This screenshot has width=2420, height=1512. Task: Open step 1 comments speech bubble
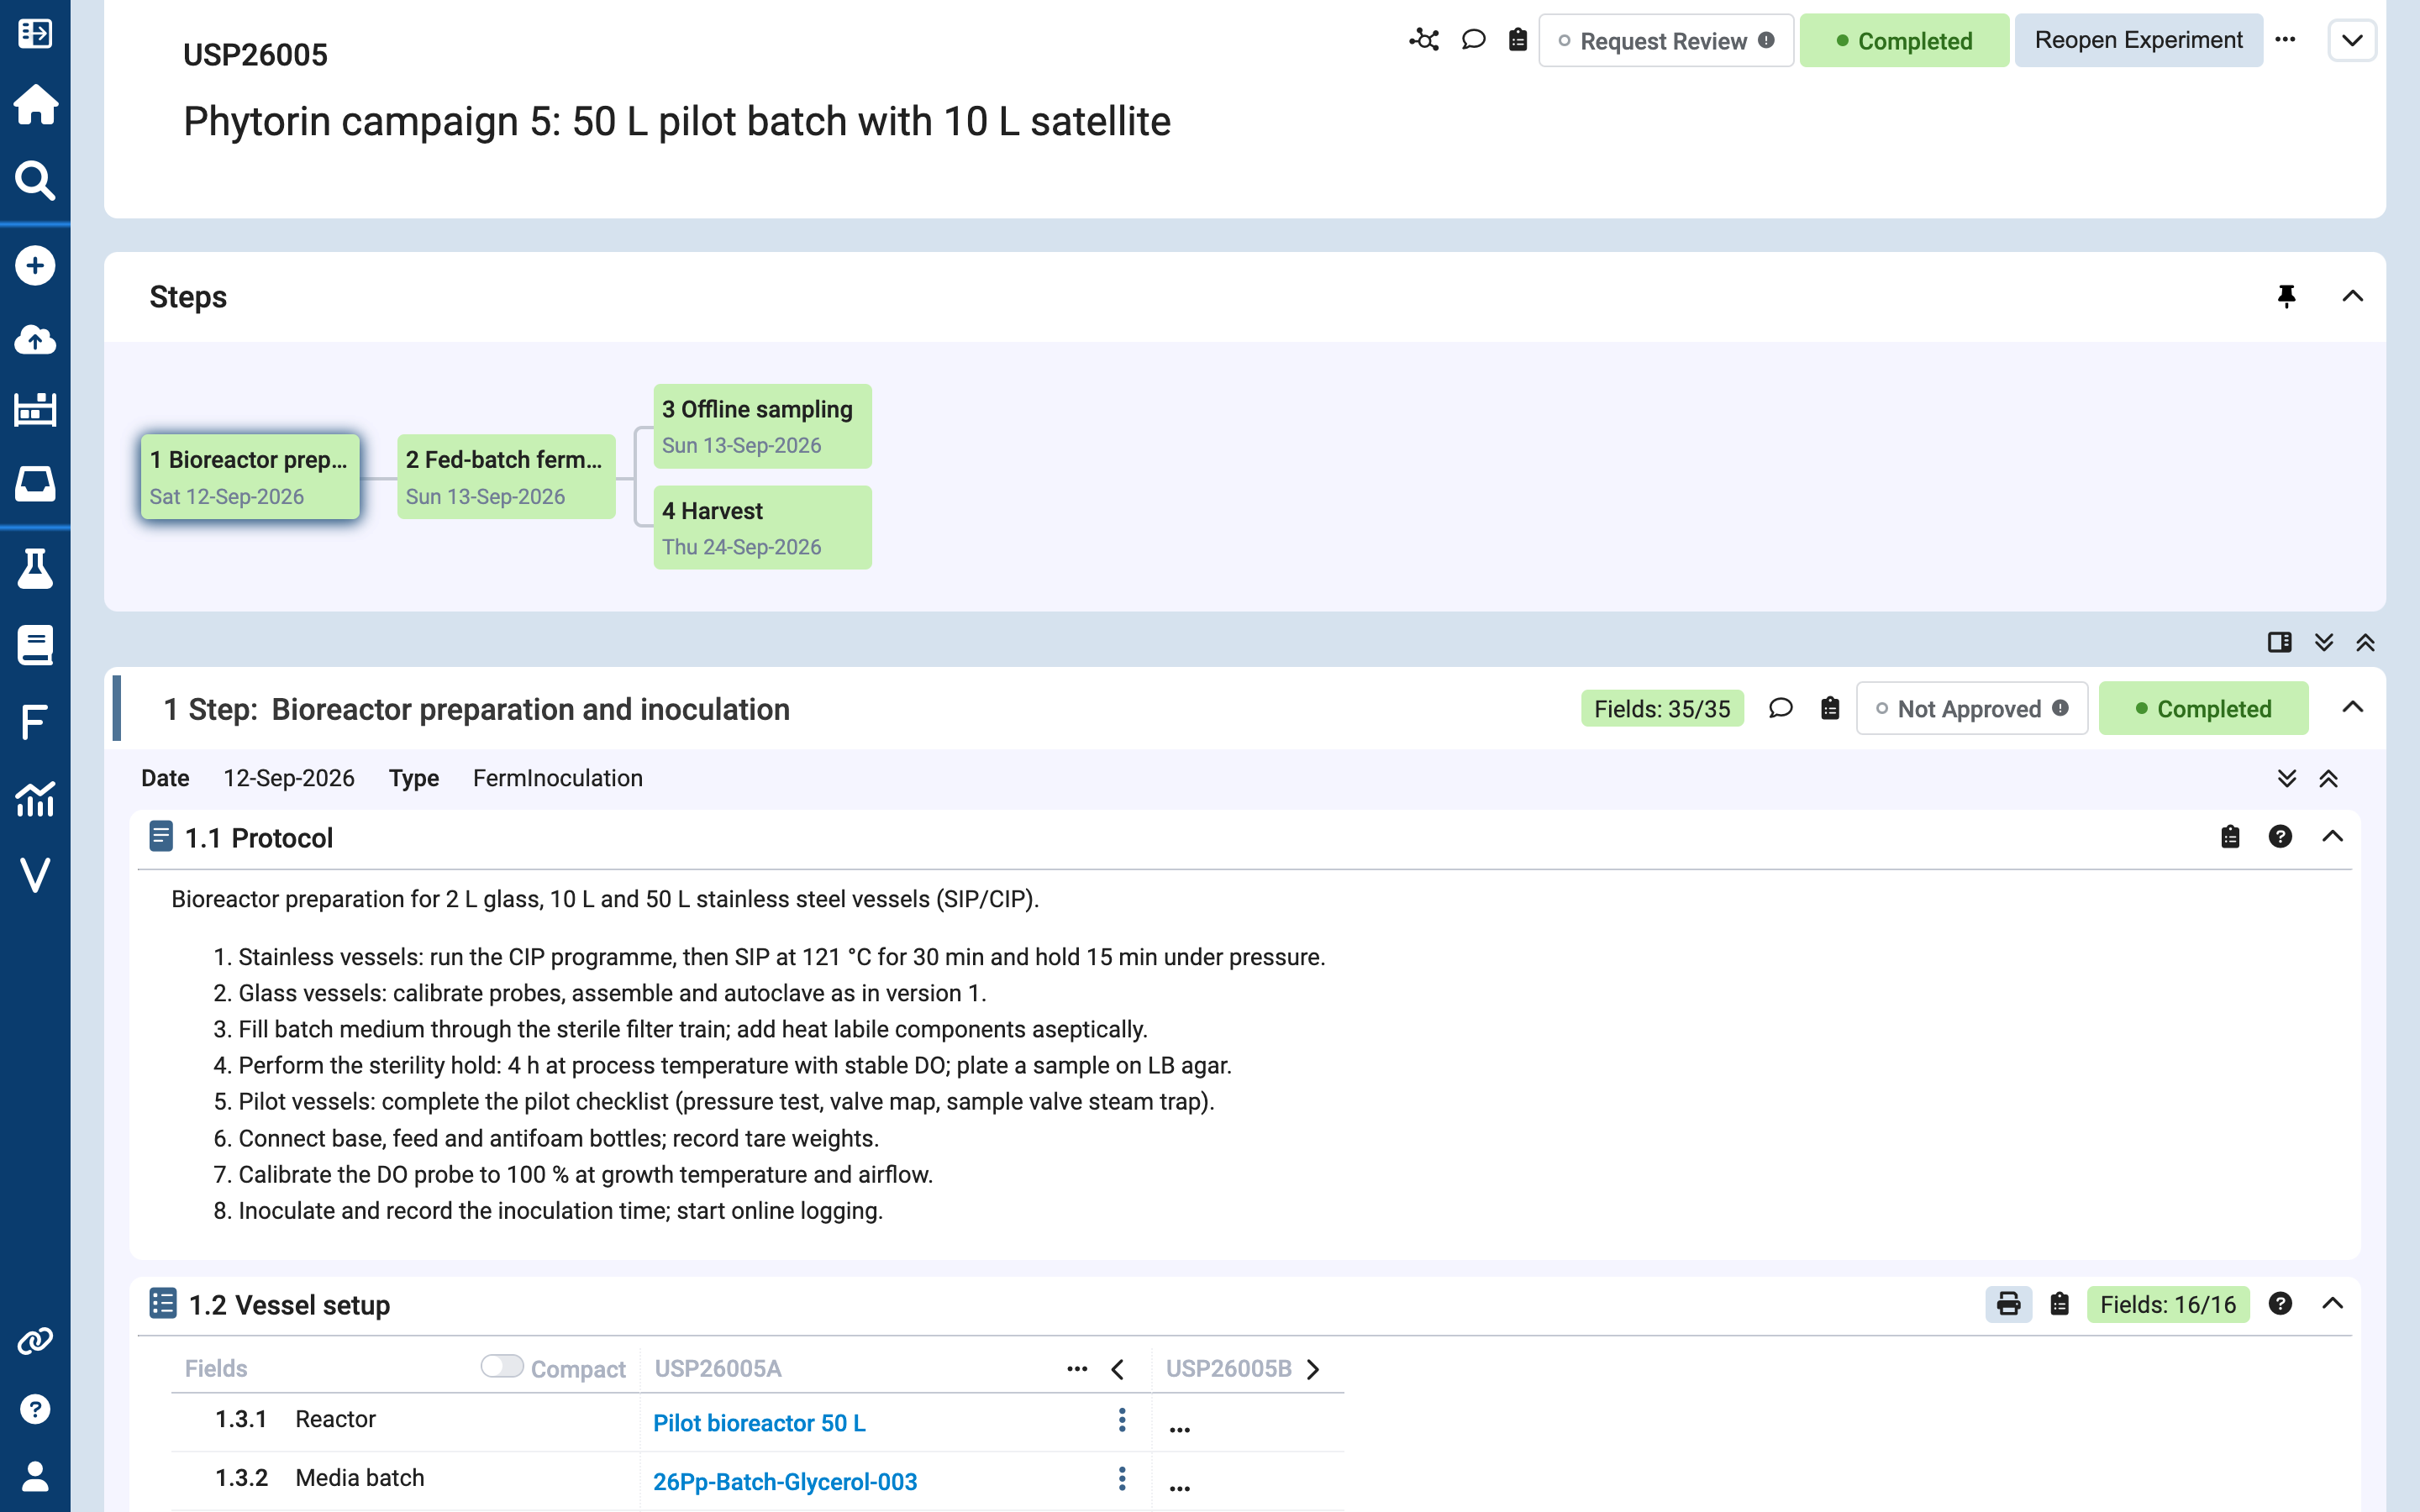coord(1780,708)
